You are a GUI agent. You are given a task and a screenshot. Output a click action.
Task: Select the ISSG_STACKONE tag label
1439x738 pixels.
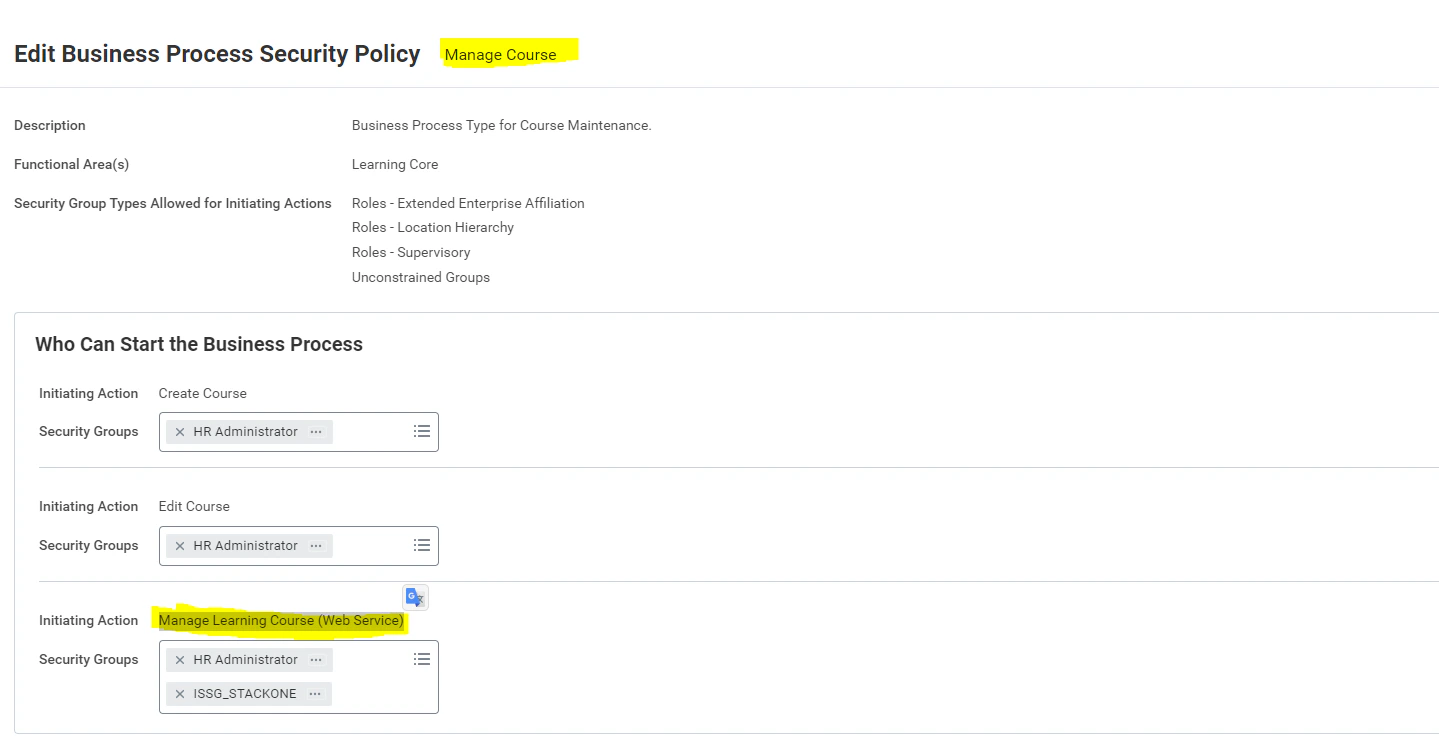tap(247, 693)
